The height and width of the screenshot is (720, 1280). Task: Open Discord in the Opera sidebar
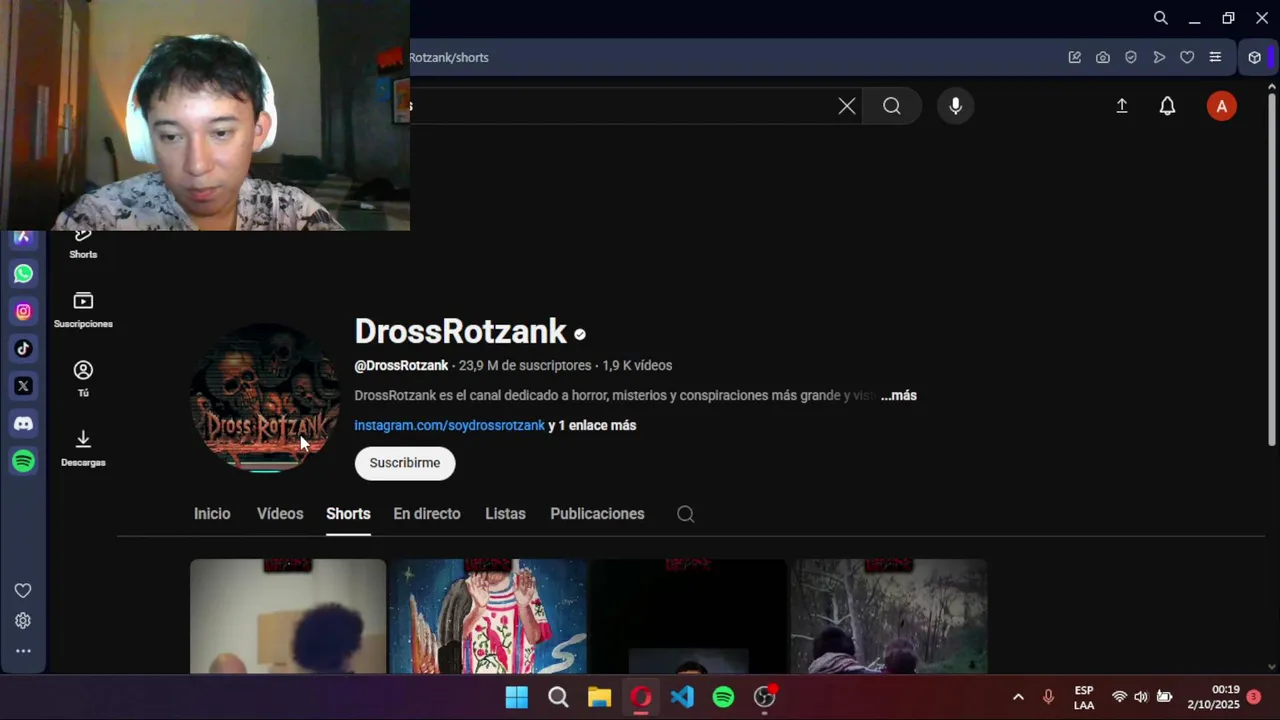pos(23,423)
